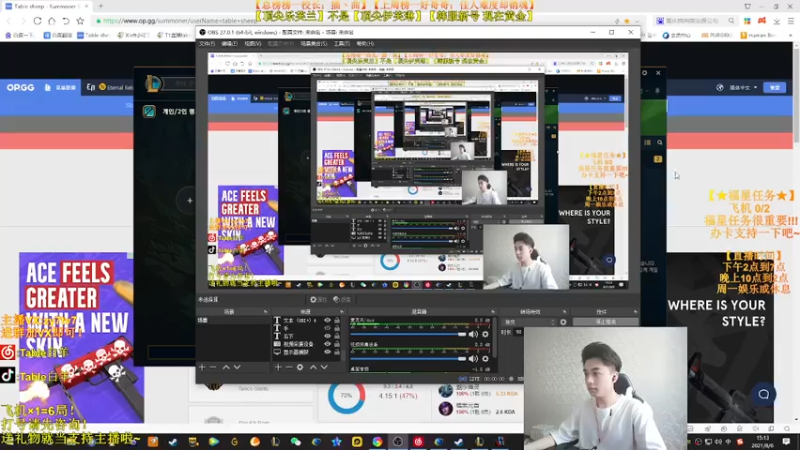
Task: Lock the 显示器捕获 source
Action: coord(337,352)
